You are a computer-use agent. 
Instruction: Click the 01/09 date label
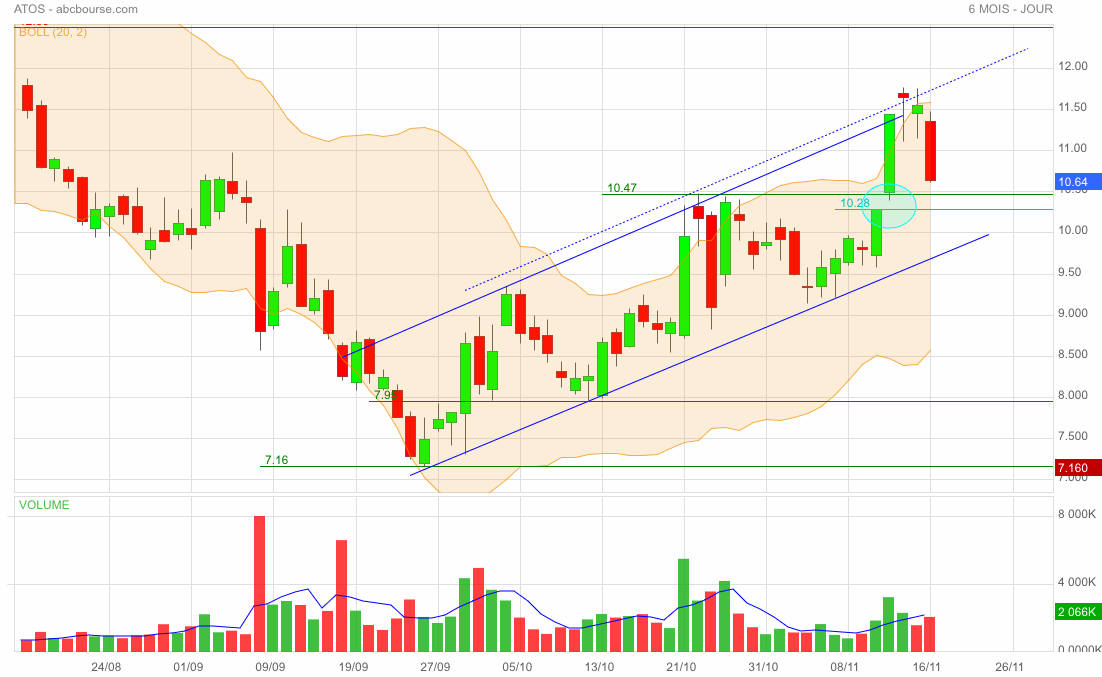[188, 667]
